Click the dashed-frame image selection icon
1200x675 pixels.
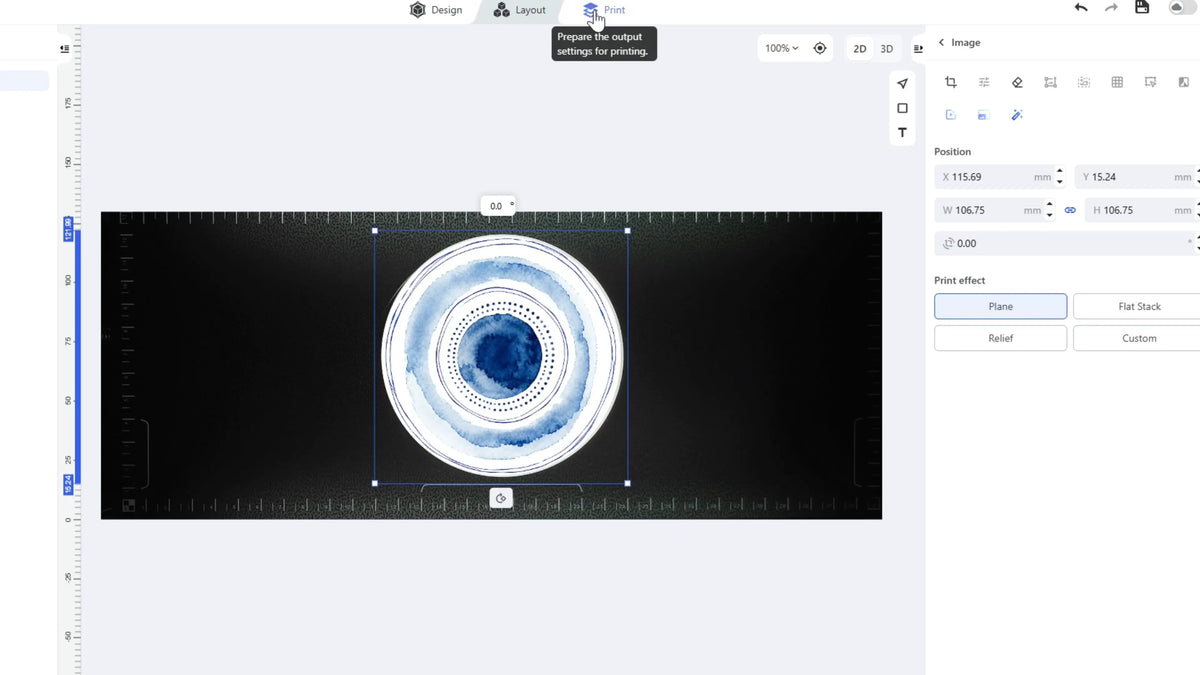[x=1084, y=82]
